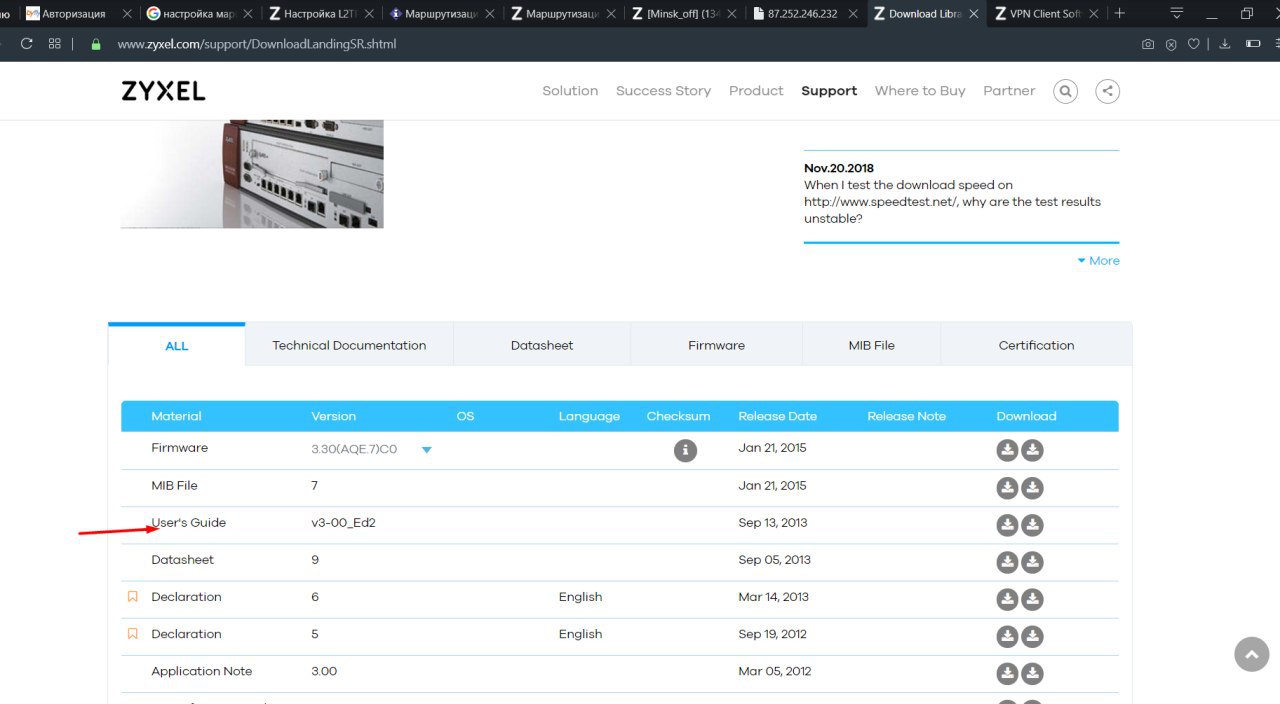Click second download icon in Datasheet row
Image resolution: width=1280 pixels, height=704 pixels.
[x=1033, y=562]
